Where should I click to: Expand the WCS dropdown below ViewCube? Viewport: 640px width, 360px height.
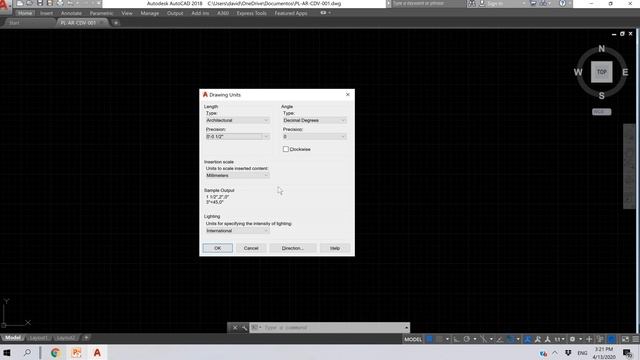point(602,112)
